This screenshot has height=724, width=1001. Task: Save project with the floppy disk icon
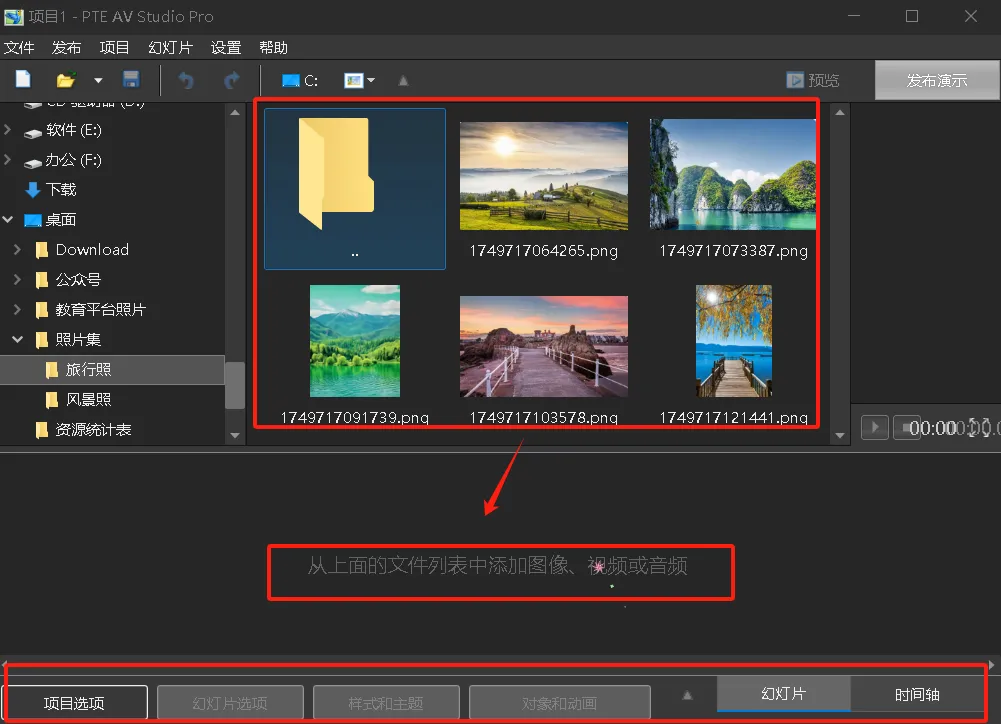[x=131, y=80]
